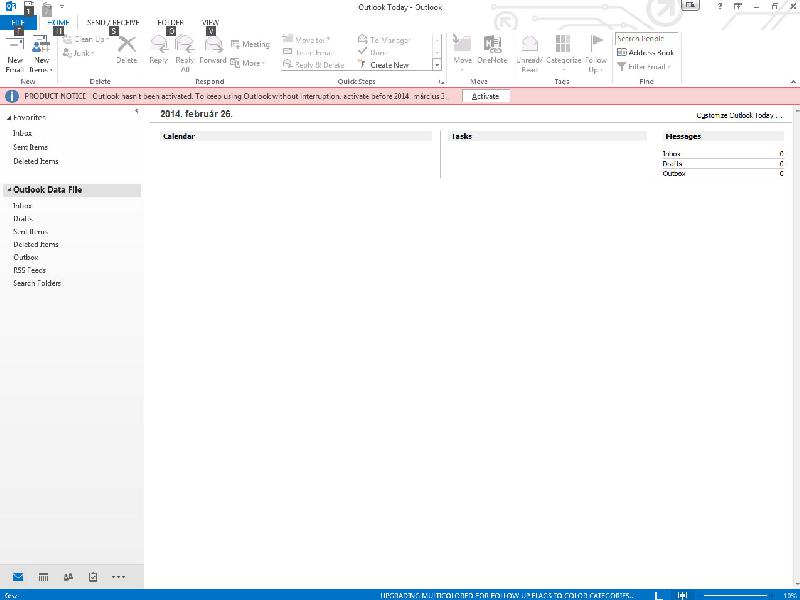Screen dimensions: 800x600
Task: Click the Activate button
Action: [x=485, y=96]
